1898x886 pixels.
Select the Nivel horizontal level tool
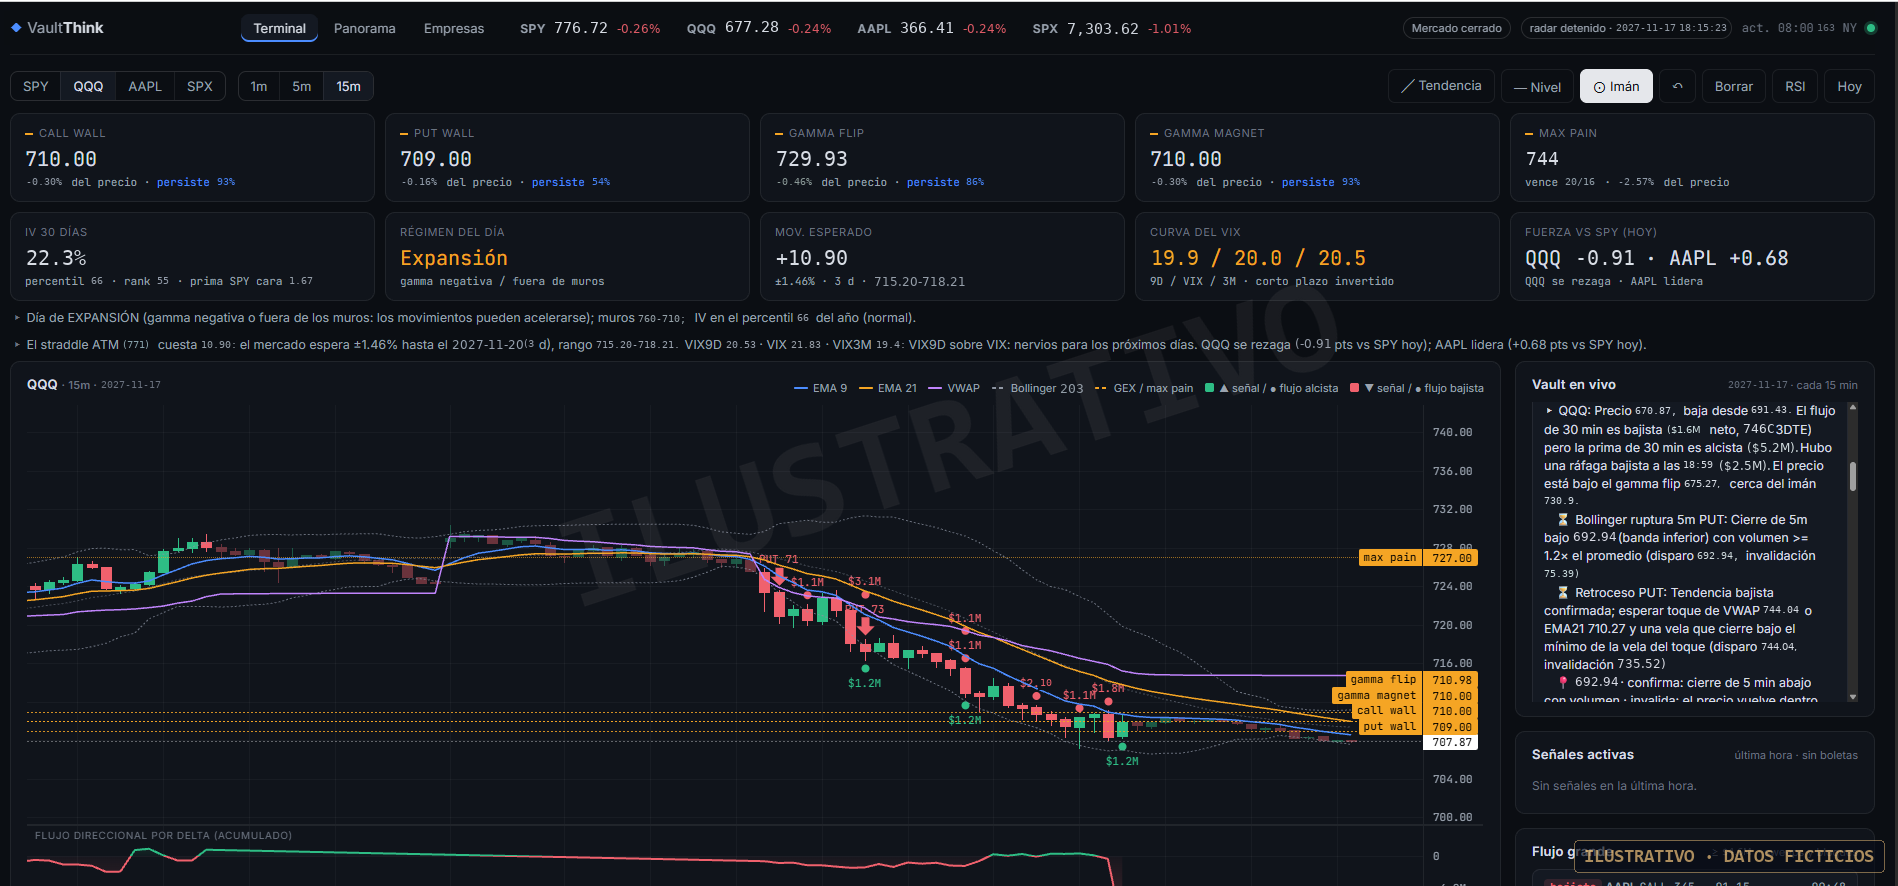[1537, 87]
